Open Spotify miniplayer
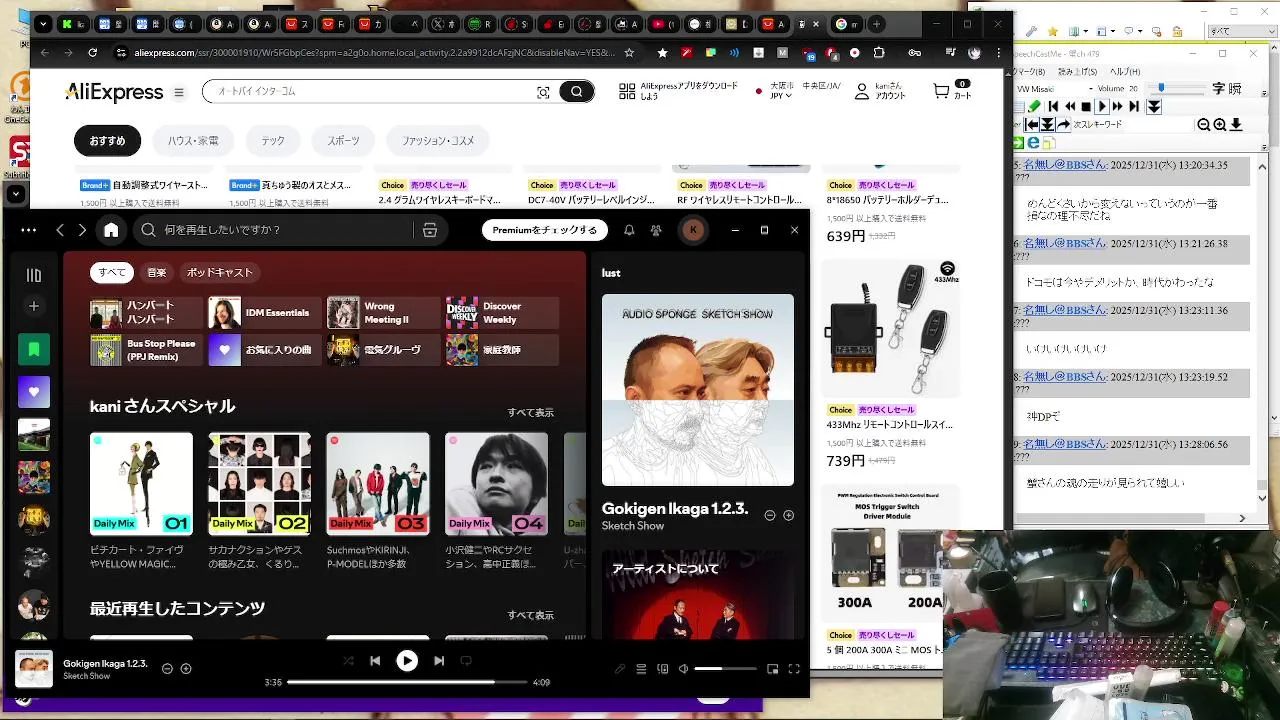Viewport: 1280px width, 720px height. click(772, 669)
